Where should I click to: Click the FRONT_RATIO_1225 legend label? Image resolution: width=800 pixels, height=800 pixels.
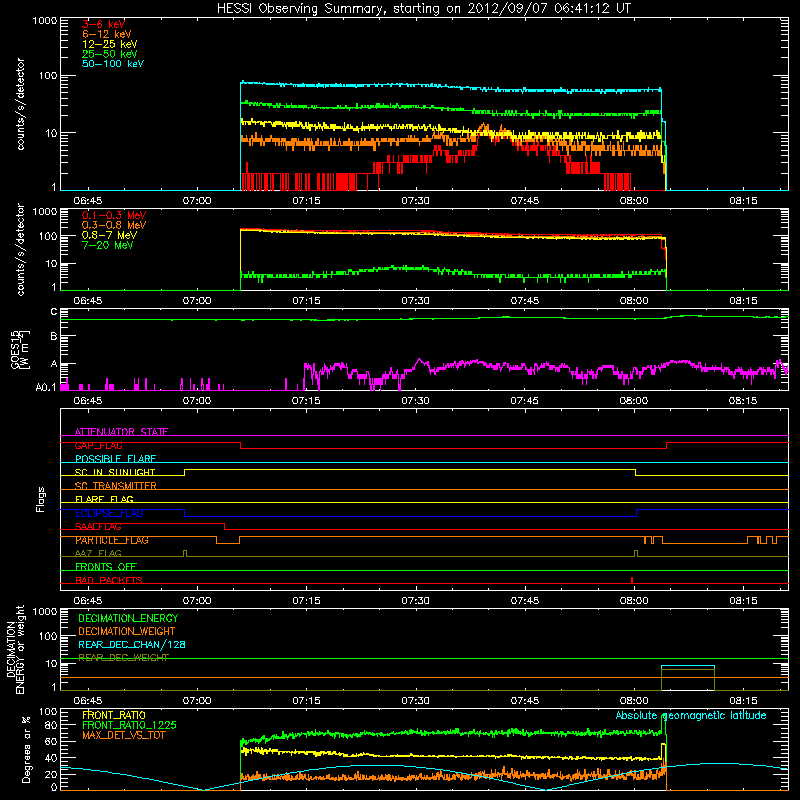(129, 726)
